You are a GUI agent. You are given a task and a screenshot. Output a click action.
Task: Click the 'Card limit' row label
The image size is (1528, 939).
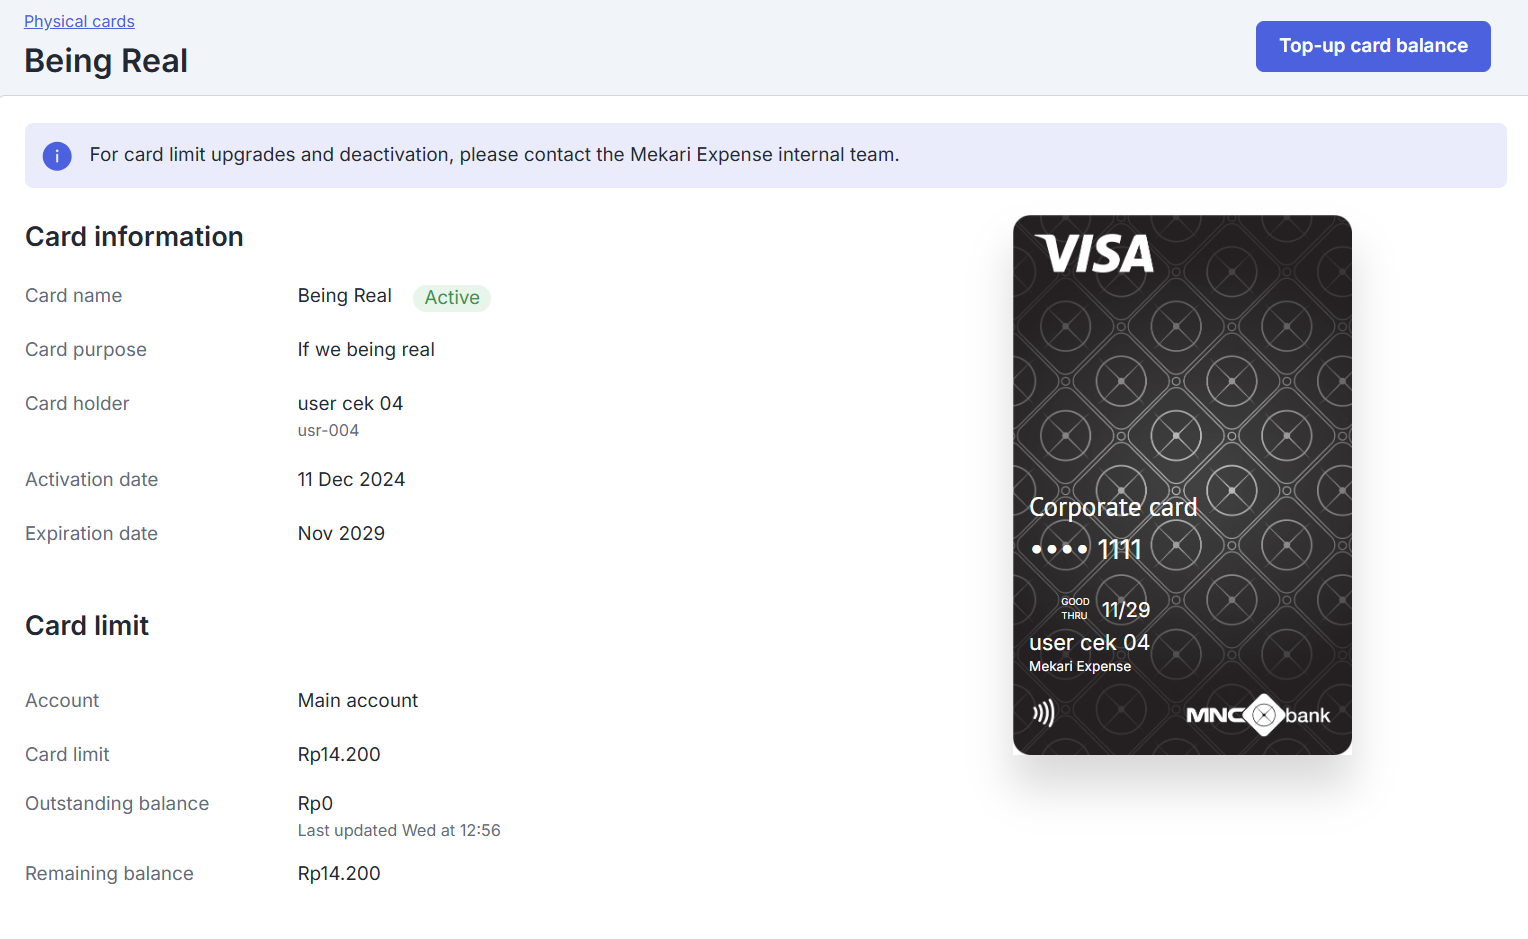click(x=67, y=755)
